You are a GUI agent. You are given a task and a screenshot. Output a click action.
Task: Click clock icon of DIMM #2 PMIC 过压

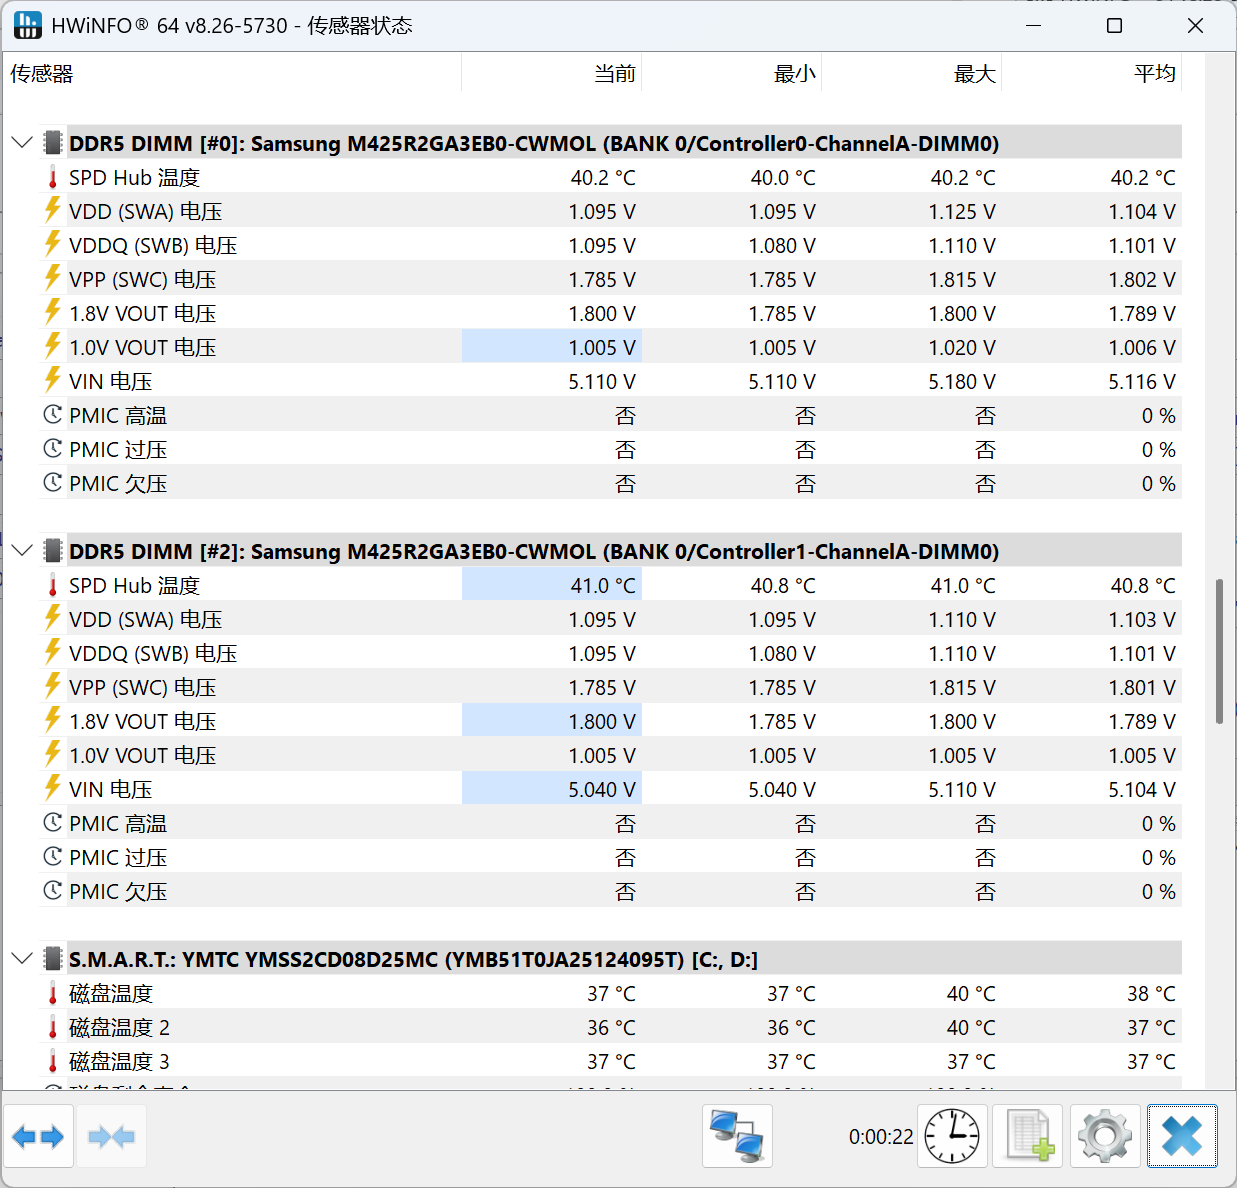pos(53,857)
